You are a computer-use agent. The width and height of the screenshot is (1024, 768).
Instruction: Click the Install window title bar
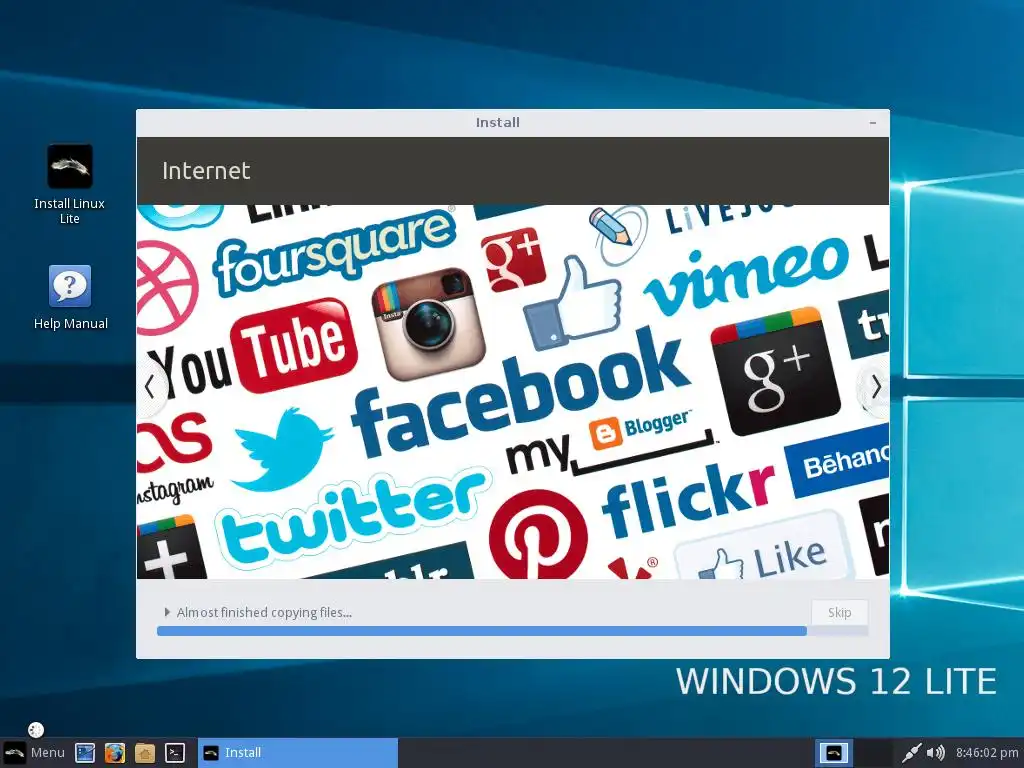[498, 123]
